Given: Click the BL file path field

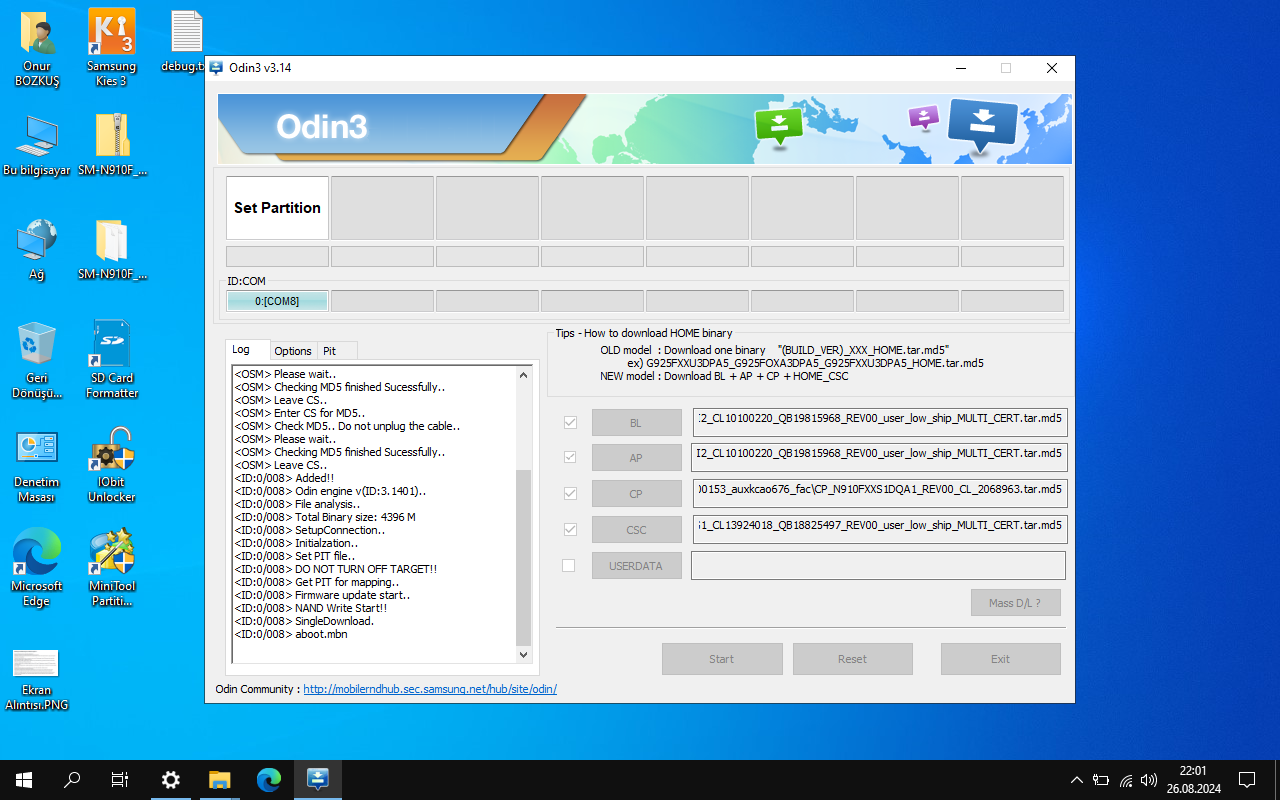Looking at the screenshot, I should [880, 422].
